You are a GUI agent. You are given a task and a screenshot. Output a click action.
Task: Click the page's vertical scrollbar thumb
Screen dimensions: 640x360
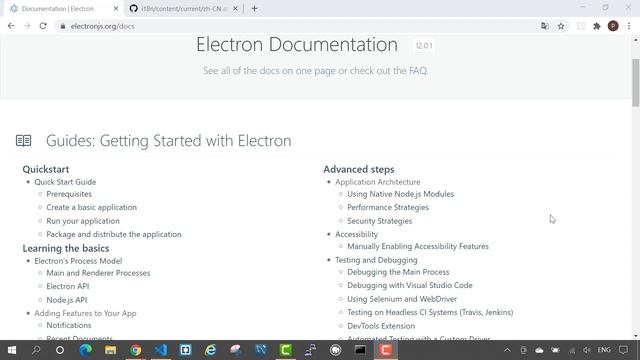click(x=636, y=82)
